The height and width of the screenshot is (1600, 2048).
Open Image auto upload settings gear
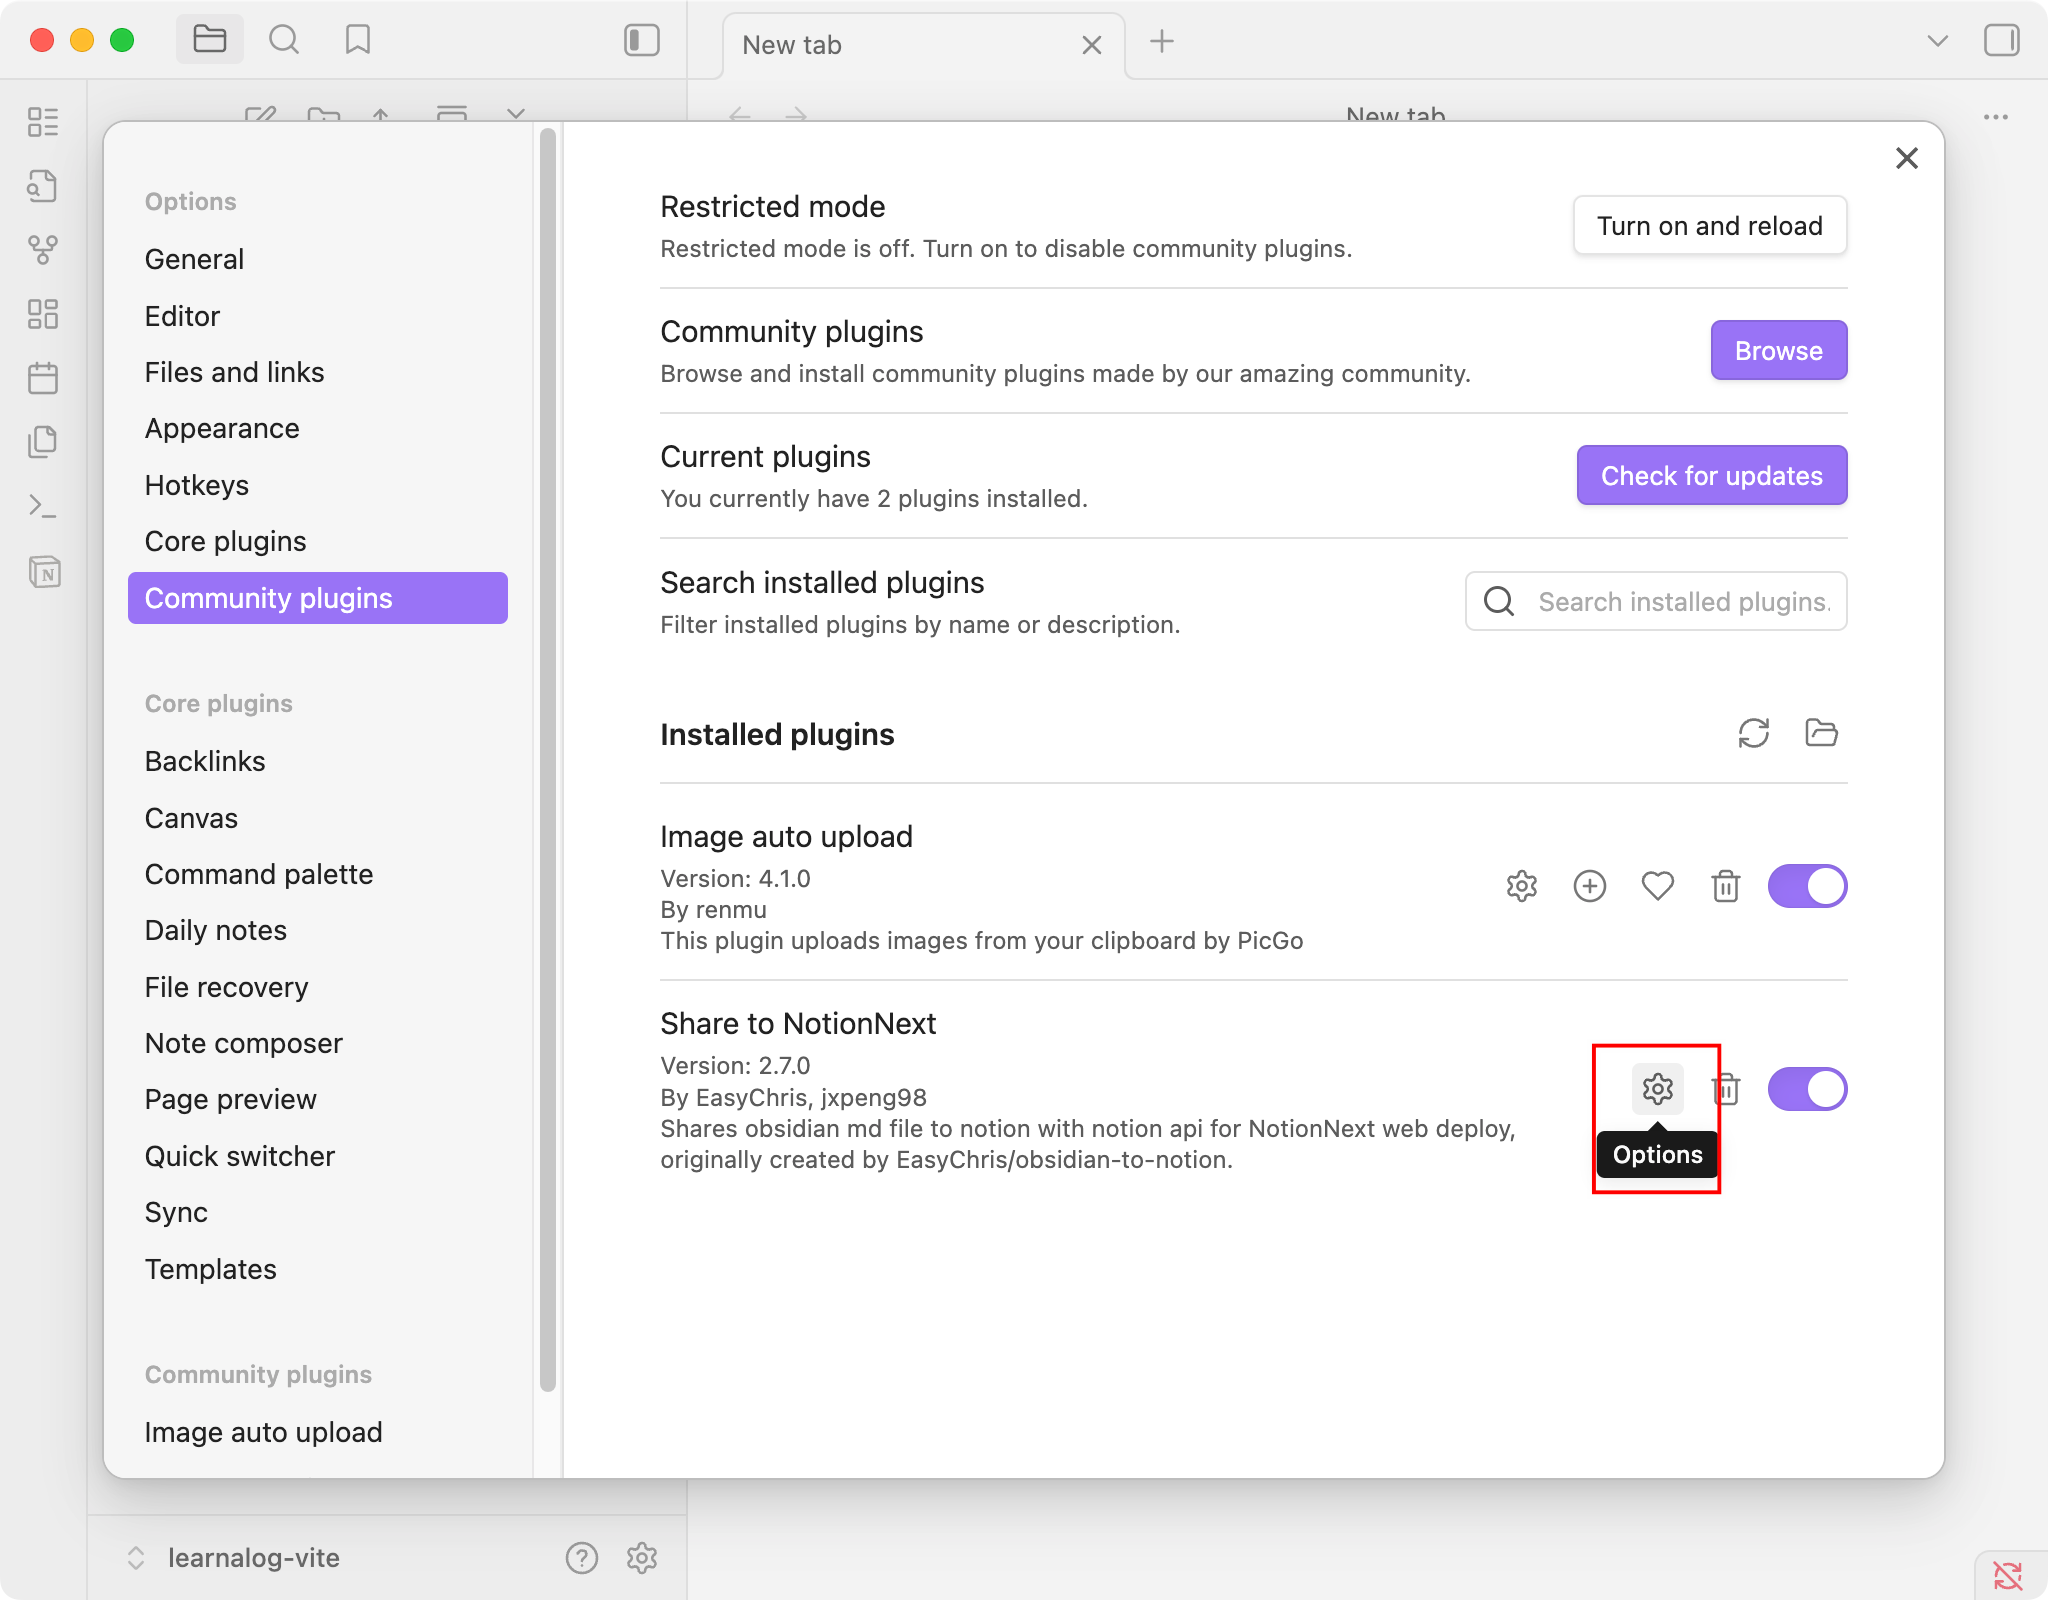(1521, 886)
